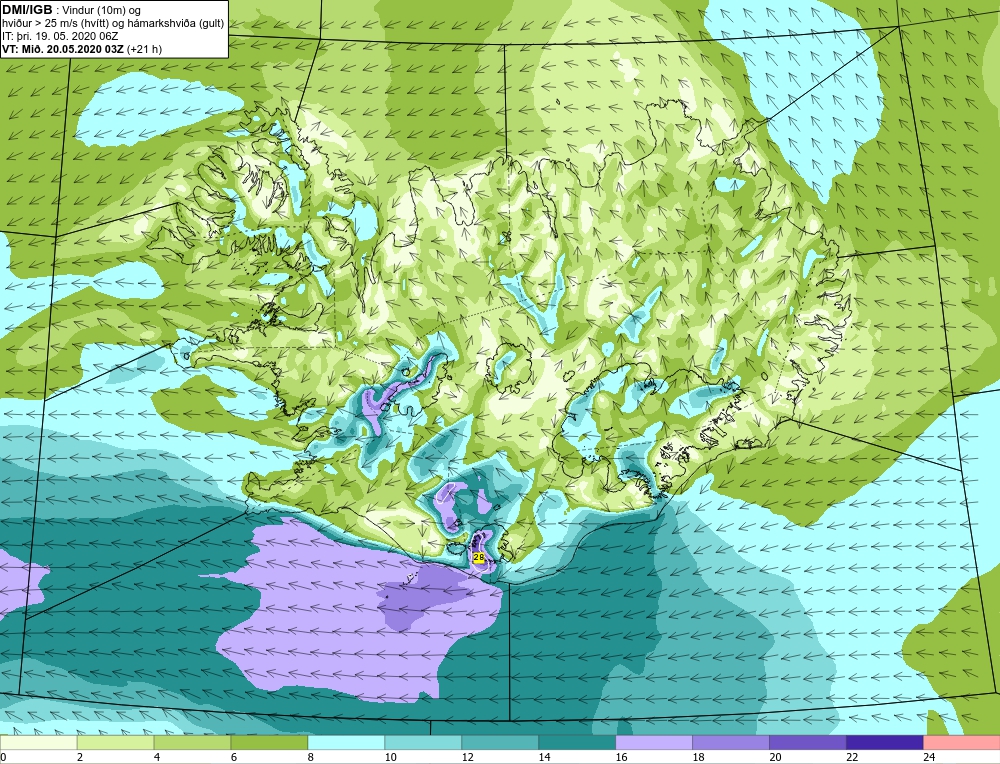Select the 16–18 m/s lavender legend swatch
Viewport: 1000px width, 764px height.
(x=654, y=742)
